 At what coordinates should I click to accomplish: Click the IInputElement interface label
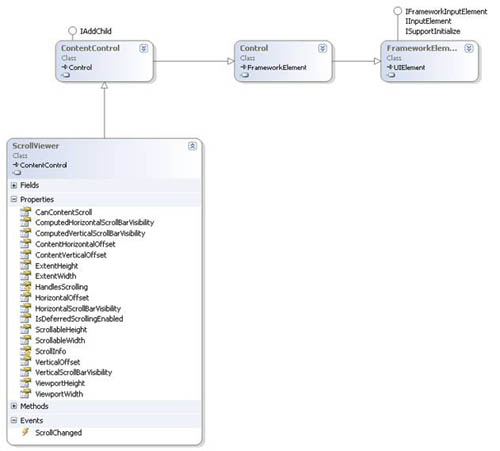428,21
